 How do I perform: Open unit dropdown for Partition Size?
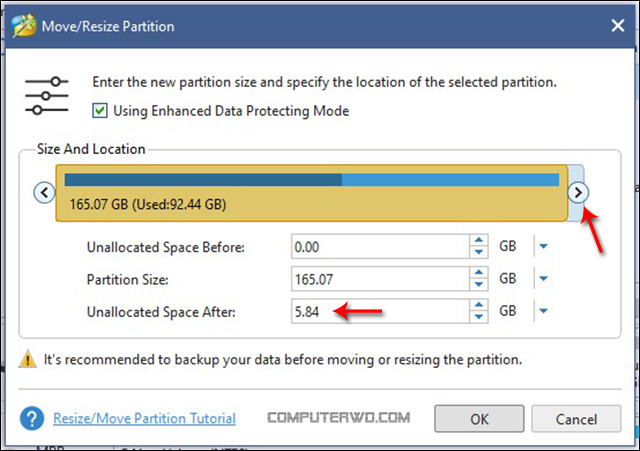point(543,278)
